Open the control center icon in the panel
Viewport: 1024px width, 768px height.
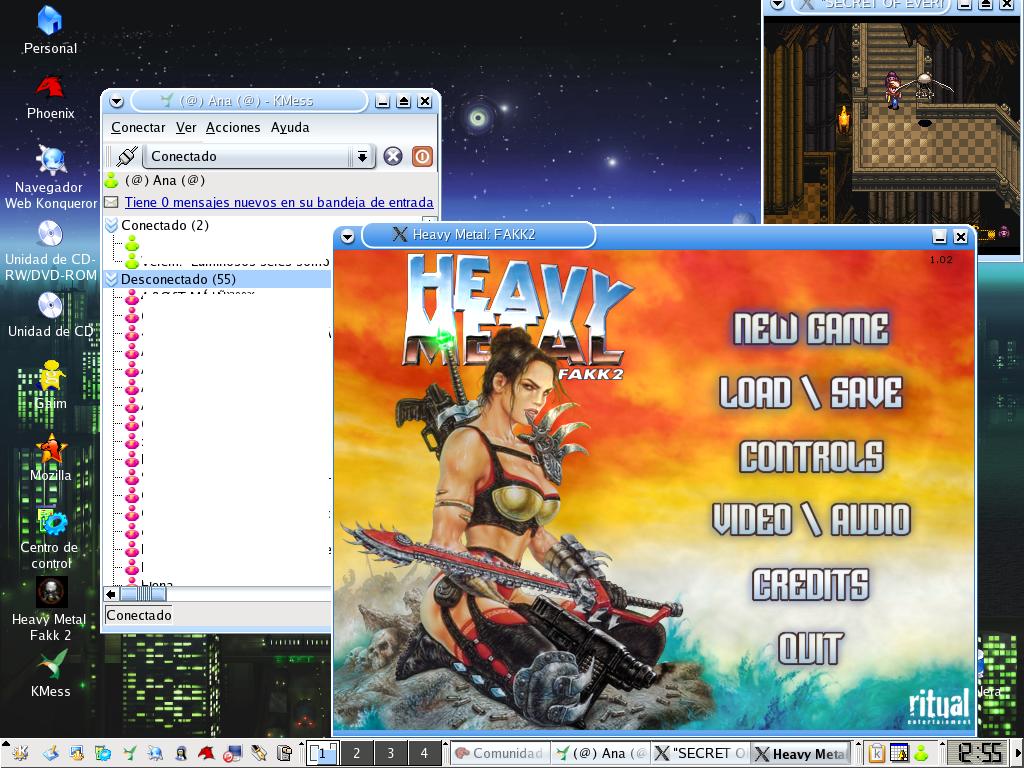(x=103, y=754)
